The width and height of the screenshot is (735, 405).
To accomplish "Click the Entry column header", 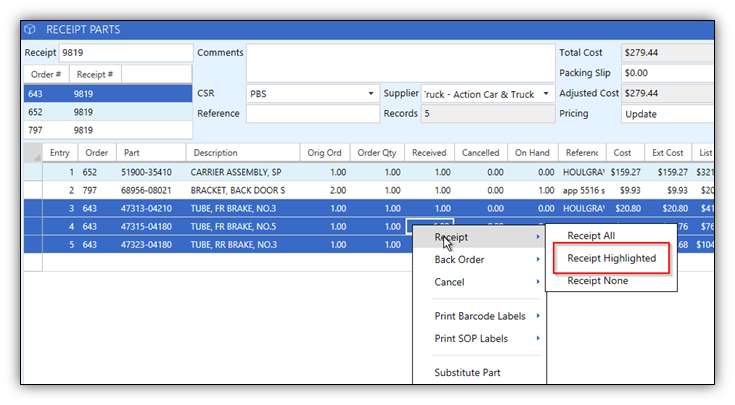I will [x=60, y=153].
